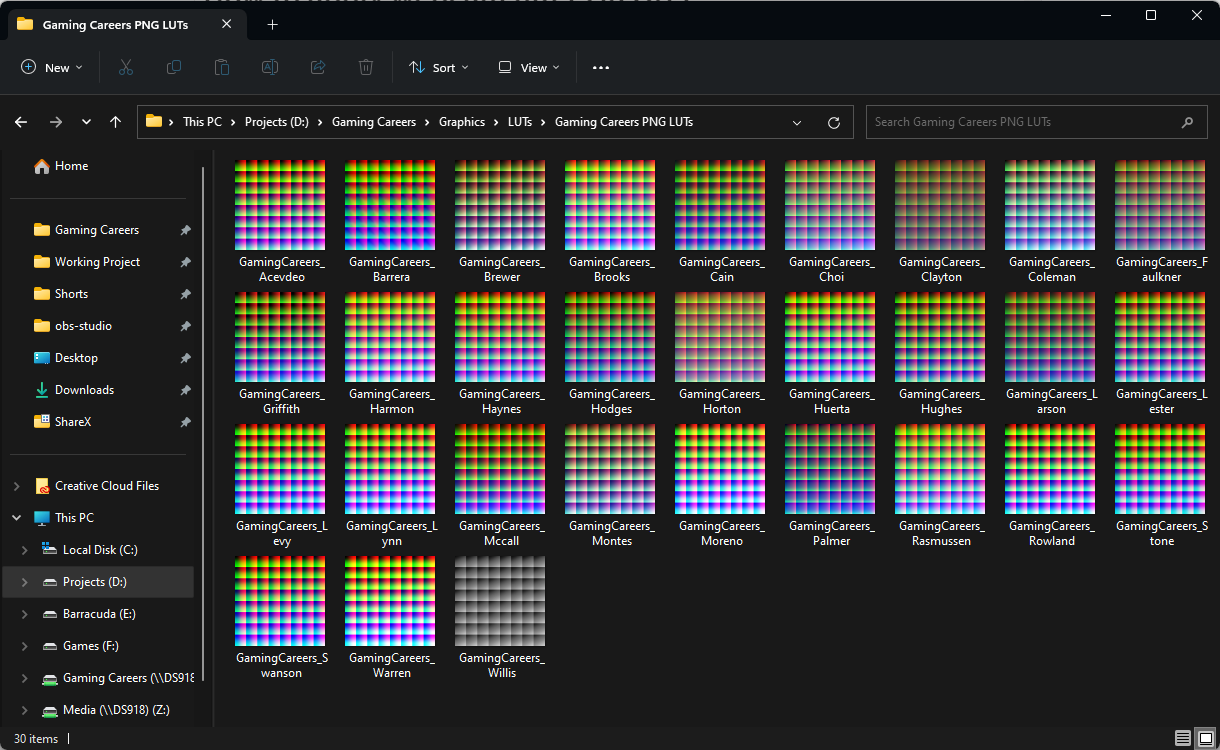1220x750 pixels.
Task: Switch to details view in status bar
Action: (x=1183, y=738)
